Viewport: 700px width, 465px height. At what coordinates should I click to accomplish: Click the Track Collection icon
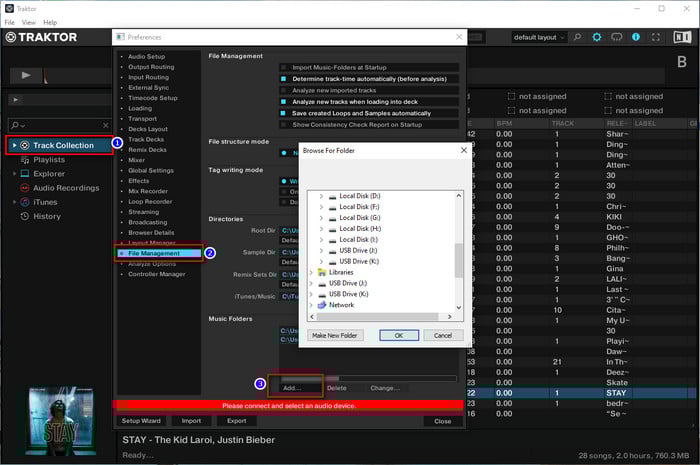[x=25, y=145]
